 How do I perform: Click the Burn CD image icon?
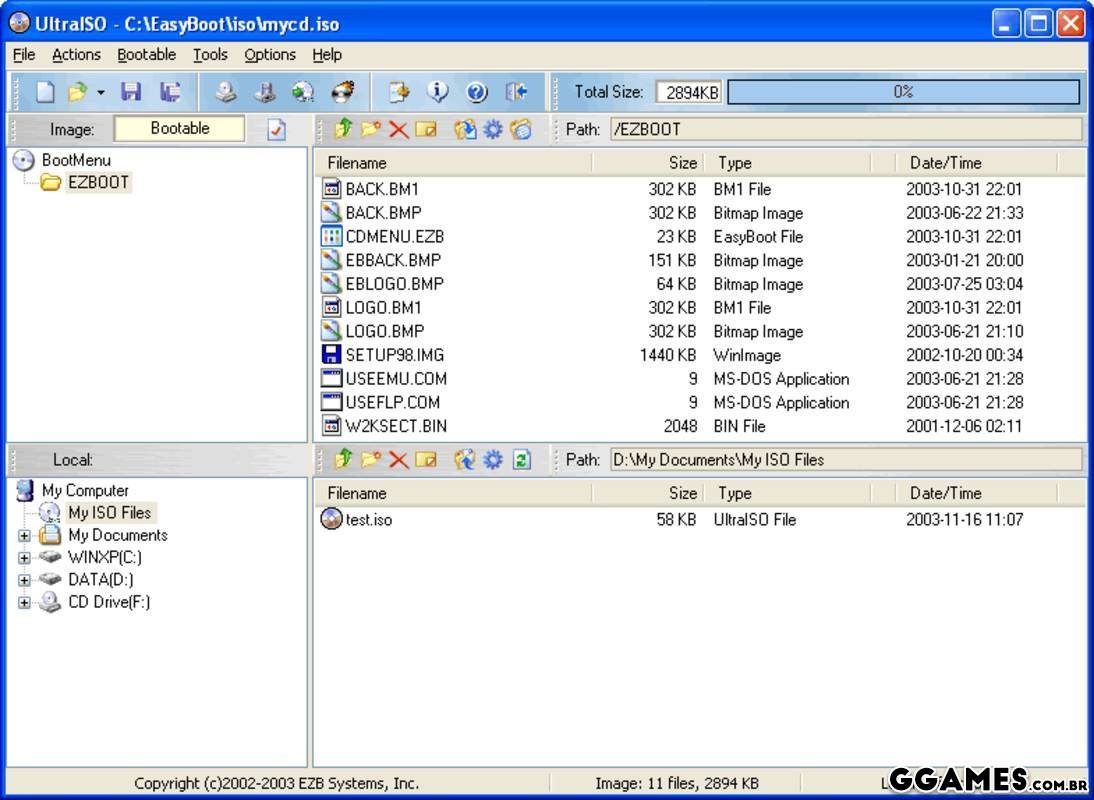tap(343, 92)
